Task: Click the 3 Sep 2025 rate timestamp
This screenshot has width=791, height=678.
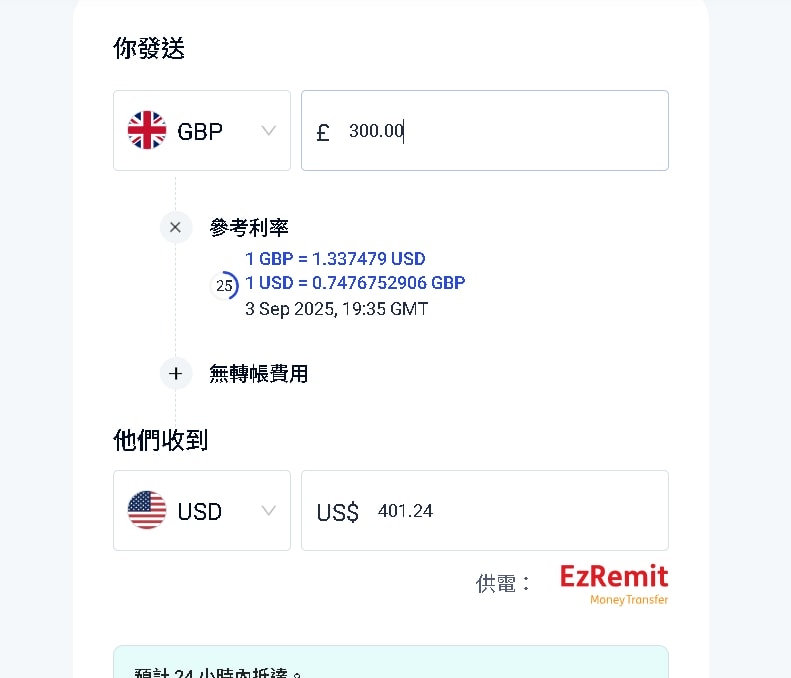Action: tap(336, 309)
